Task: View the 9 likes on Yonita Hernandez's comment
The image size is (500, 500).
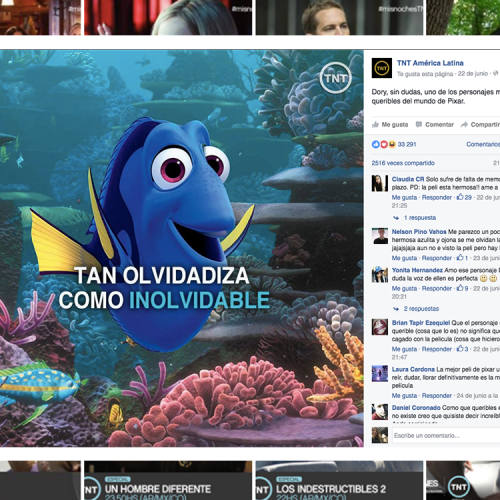Action: point(462,288)
